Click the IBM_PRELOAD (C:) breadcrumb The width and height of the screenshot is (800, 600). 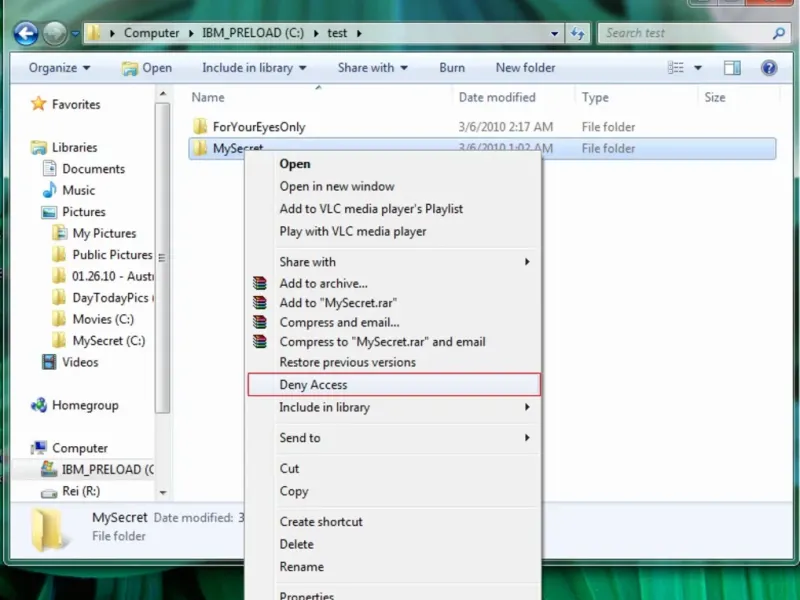point(253,33)
